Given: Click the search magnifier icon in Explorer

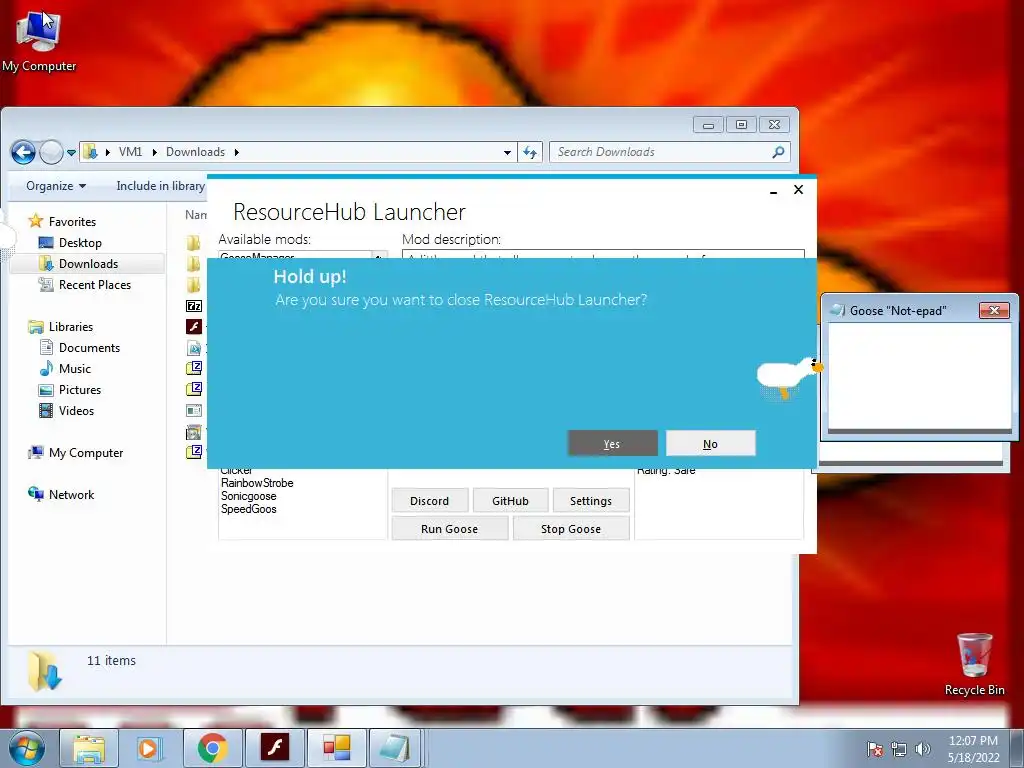Looking at the screenshot, I should [778, 152].
